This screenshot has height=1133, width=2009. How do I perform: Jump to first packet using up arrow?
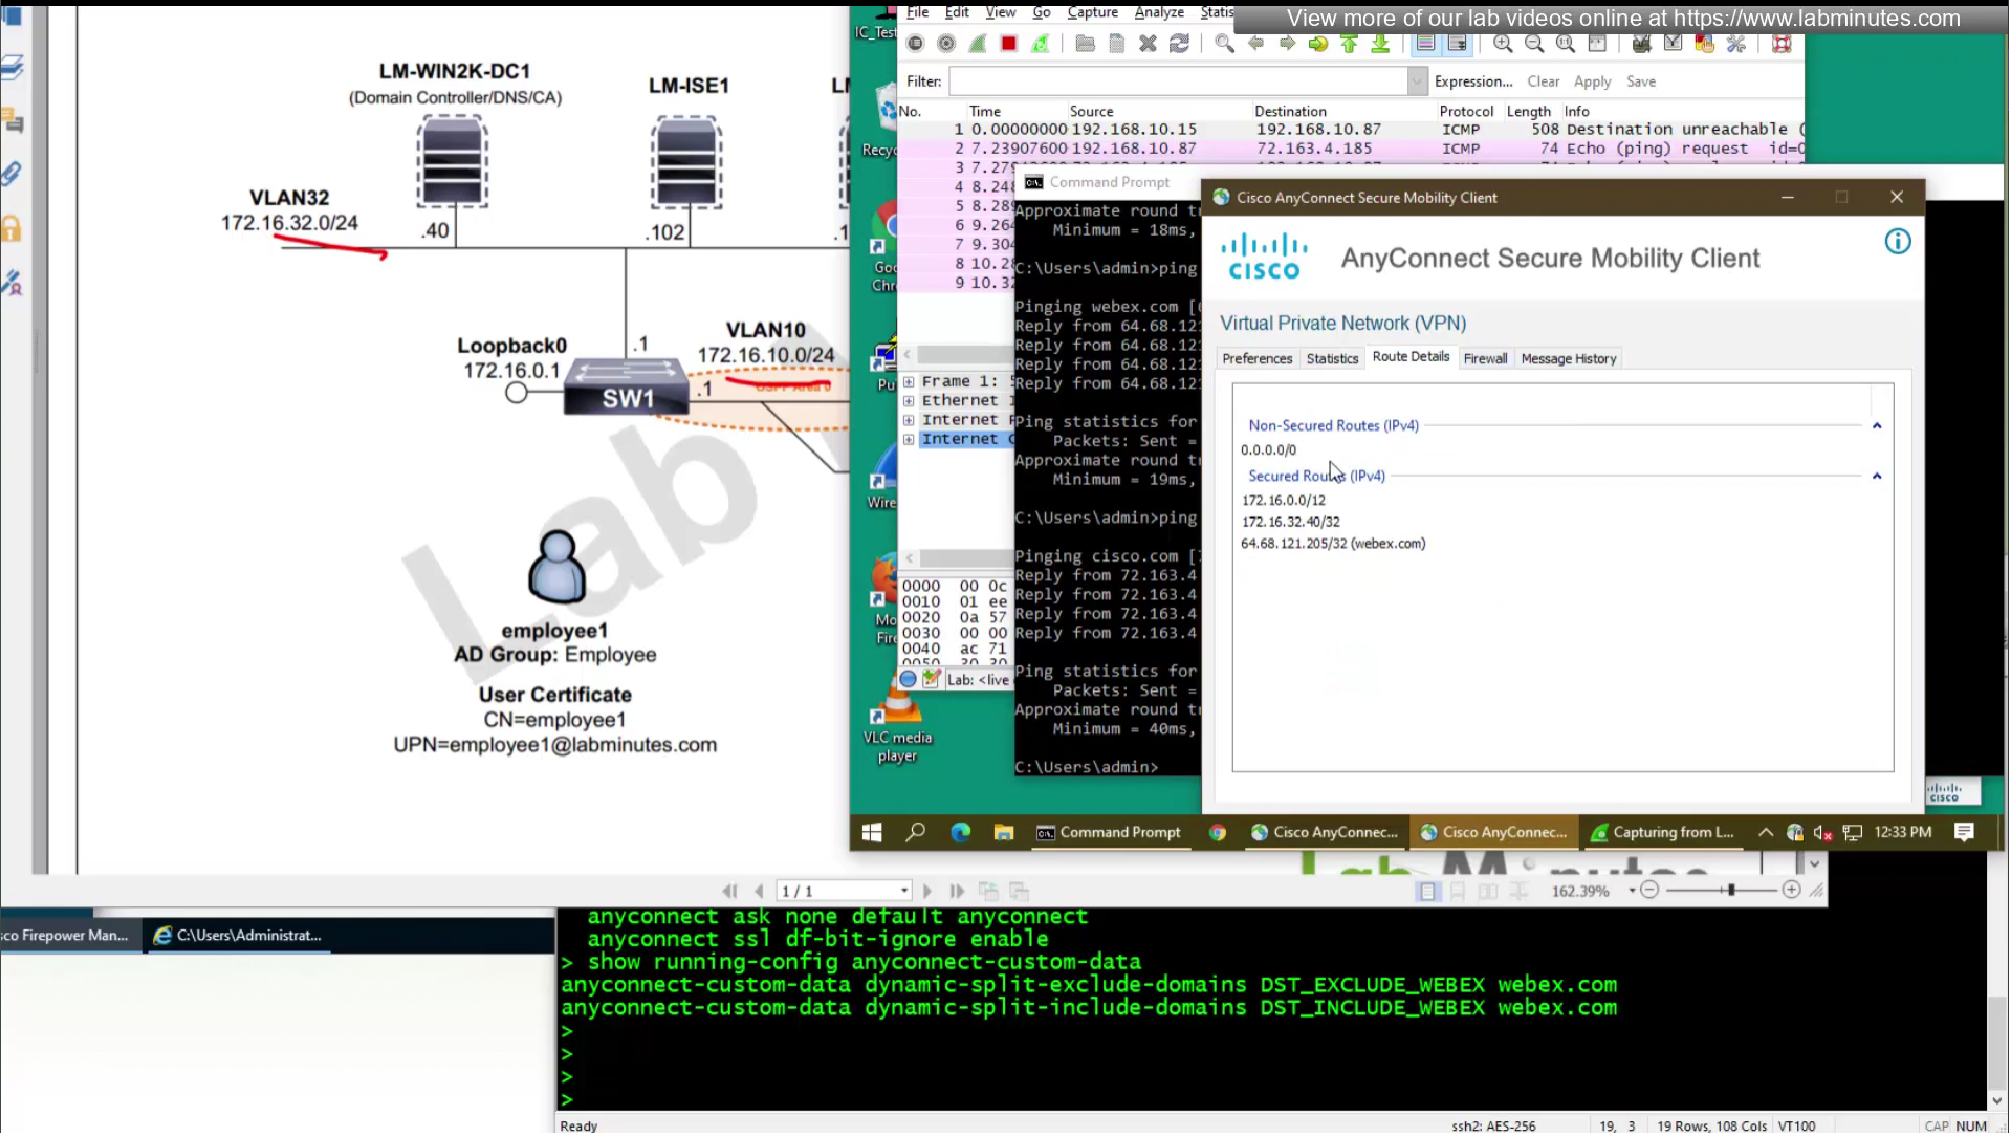pyautogui.click(x=1349, y=43)
